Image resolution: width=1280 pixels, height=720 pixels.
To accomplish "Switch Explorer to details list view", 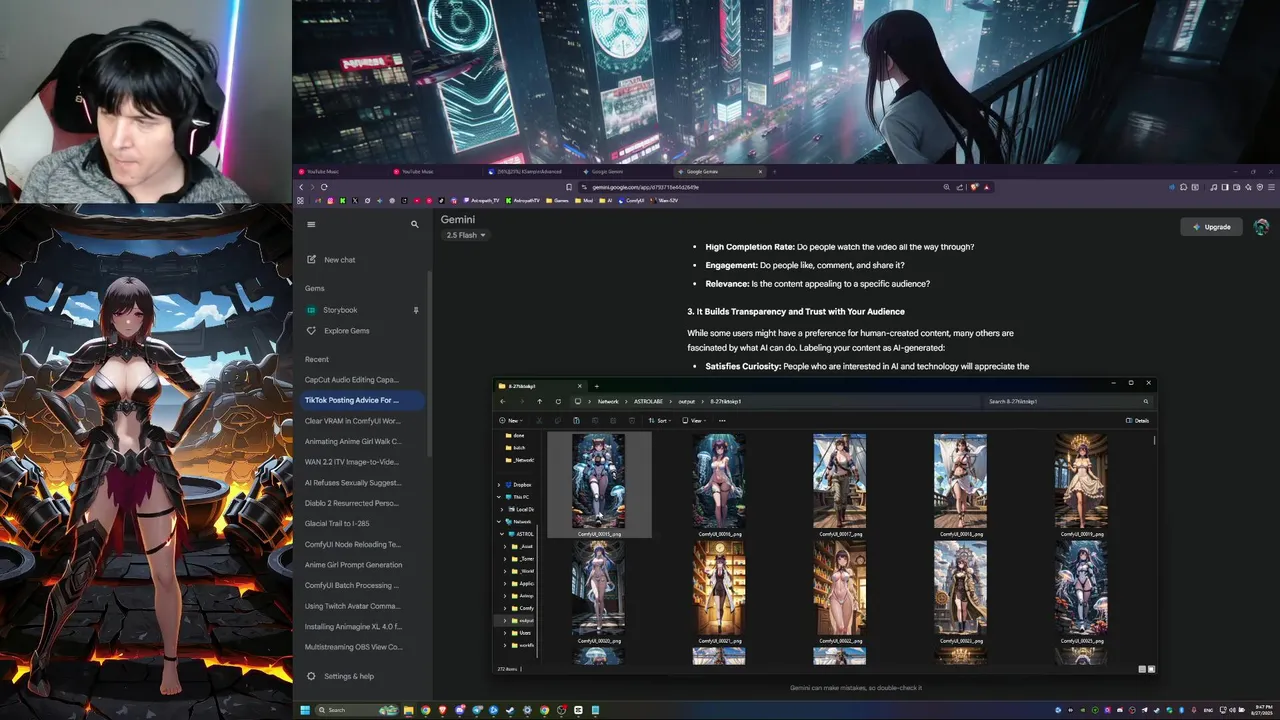I will [1142, 669].
